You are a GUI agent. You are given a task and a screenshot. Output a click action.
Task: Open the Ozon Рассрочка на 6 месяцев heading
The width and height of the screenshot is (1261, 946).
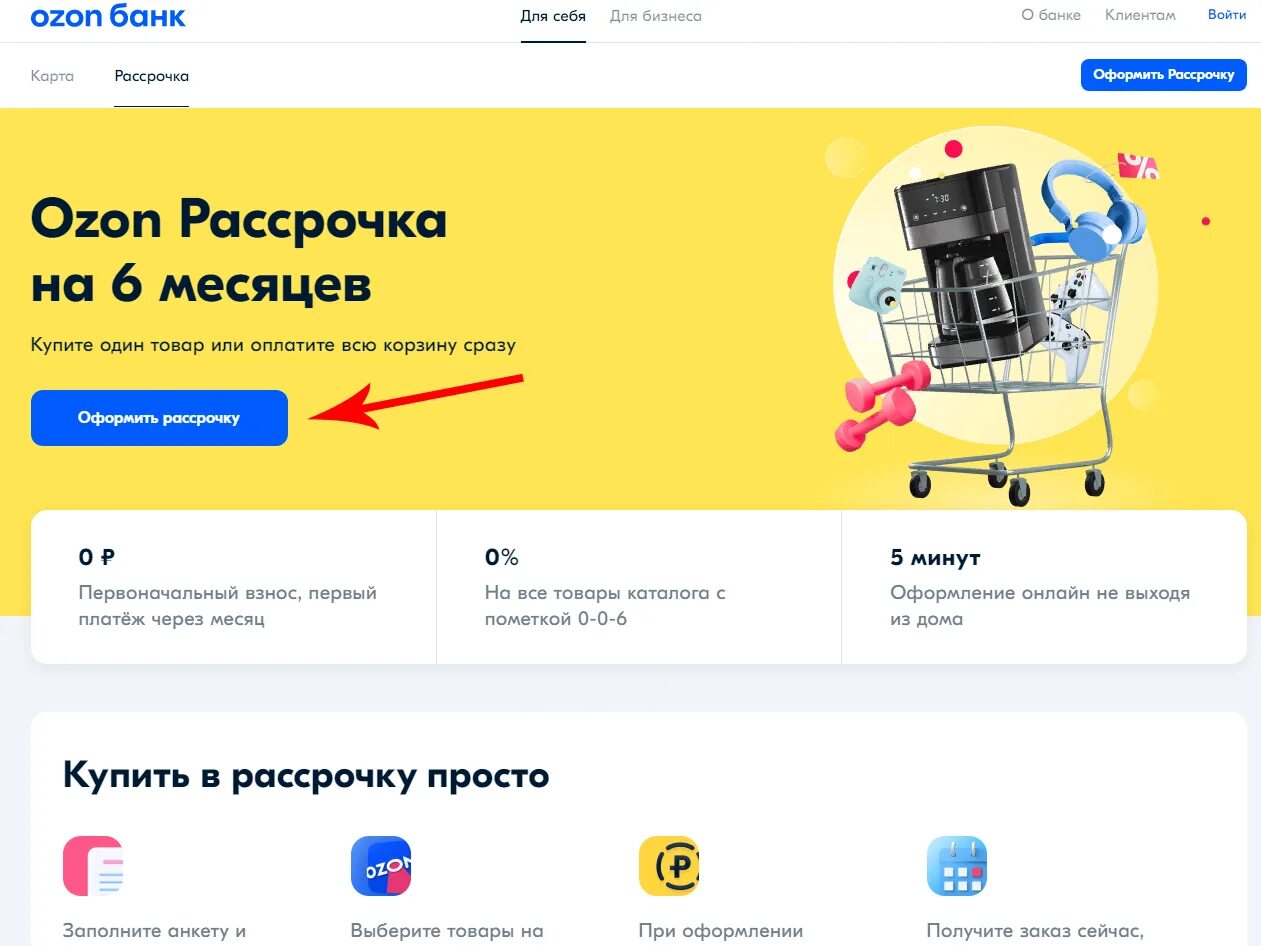[x=239, y=253]
